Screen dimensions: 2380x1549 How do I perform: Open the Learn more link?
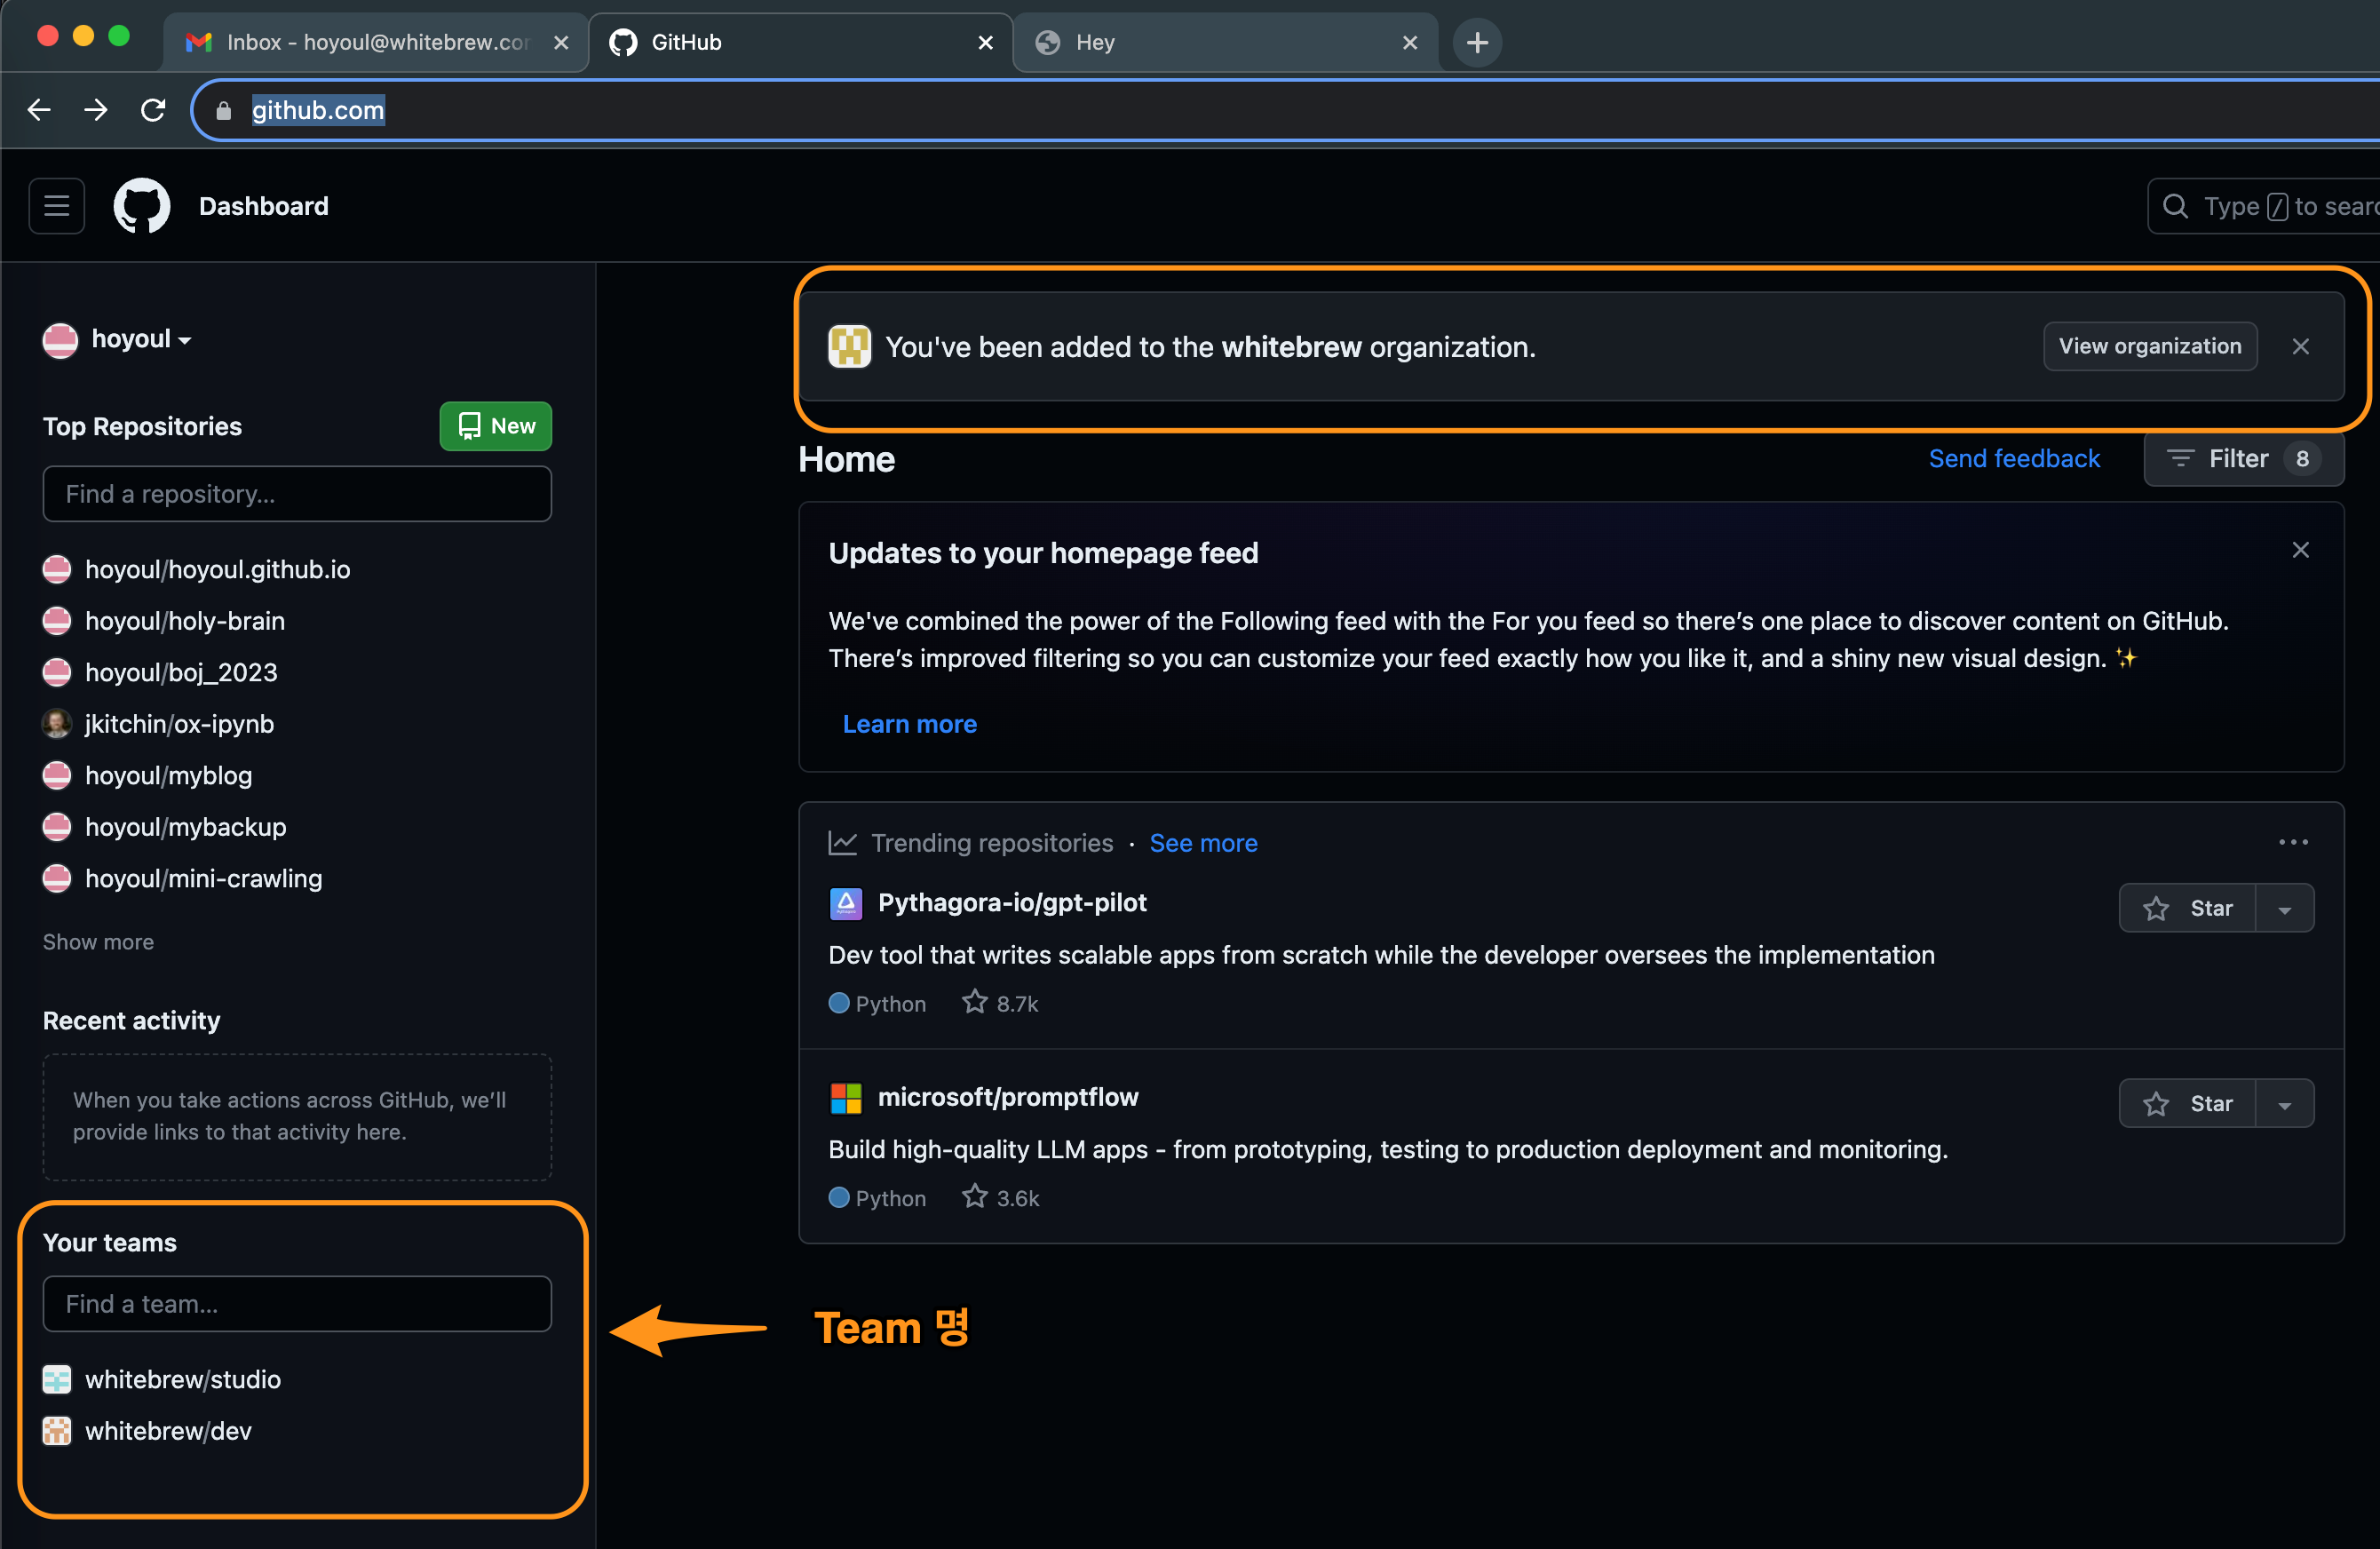tap(909, 724)
